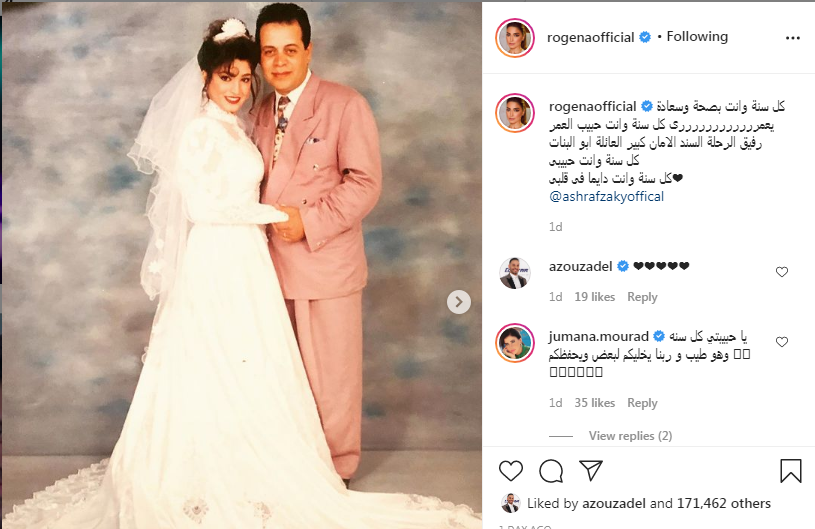Open azouzadel's avatar in comments

[514, 273]
